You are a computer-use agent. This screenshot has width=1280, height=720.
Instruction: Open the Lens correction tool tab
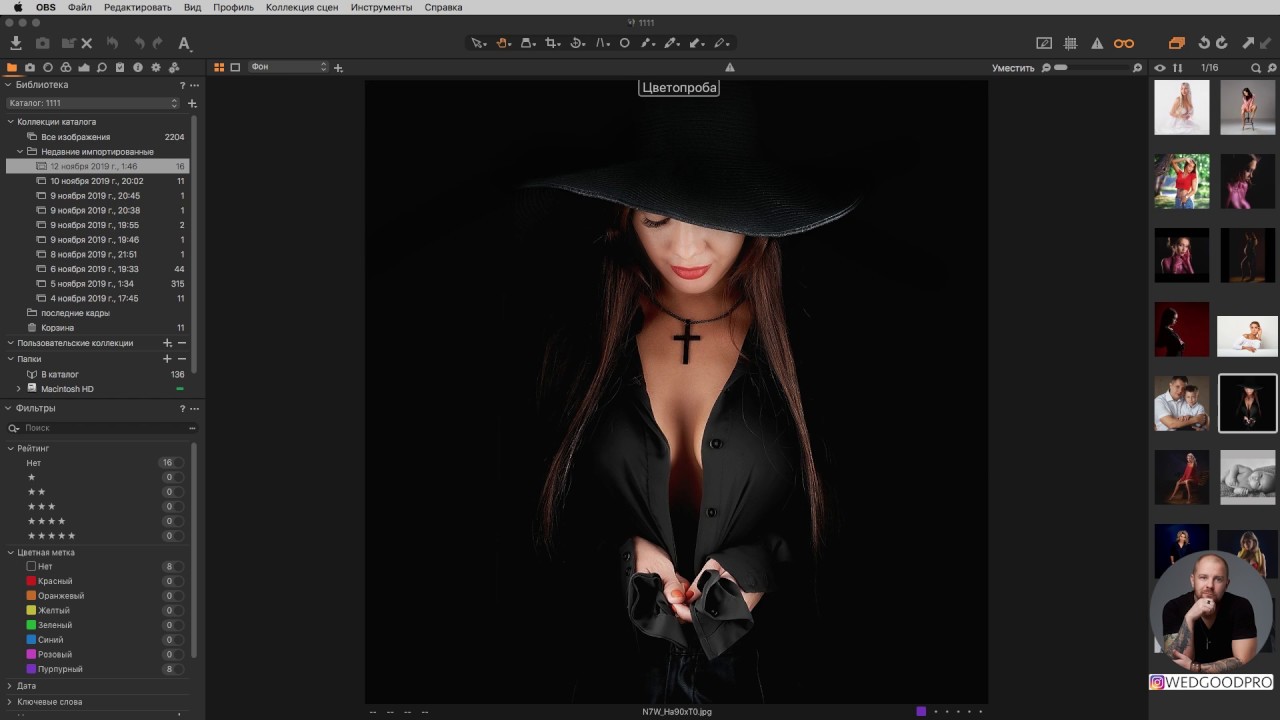click(48, 68)
